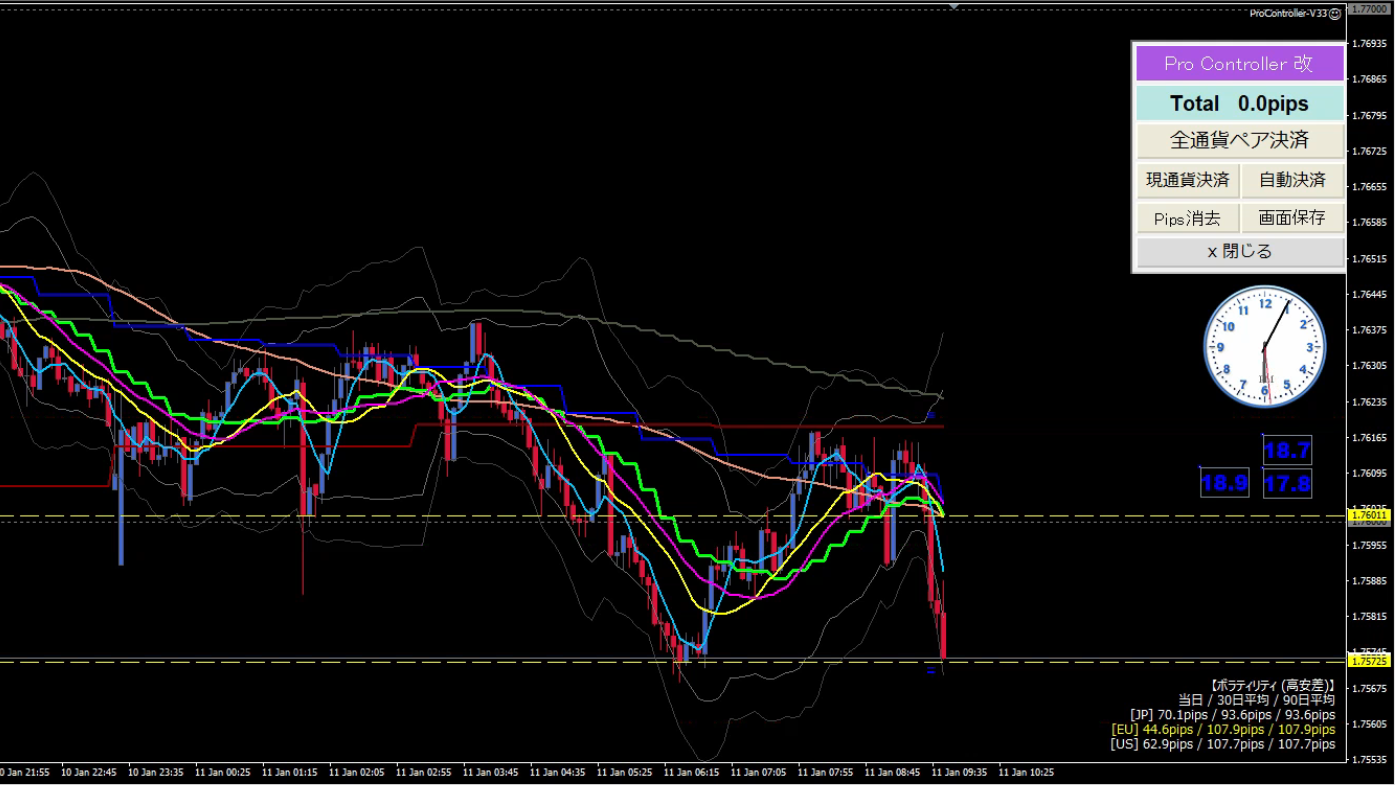The image size is (1395, 785).
Task: Save the screen with 画面保存
Action: click(x=1292, y=218)
